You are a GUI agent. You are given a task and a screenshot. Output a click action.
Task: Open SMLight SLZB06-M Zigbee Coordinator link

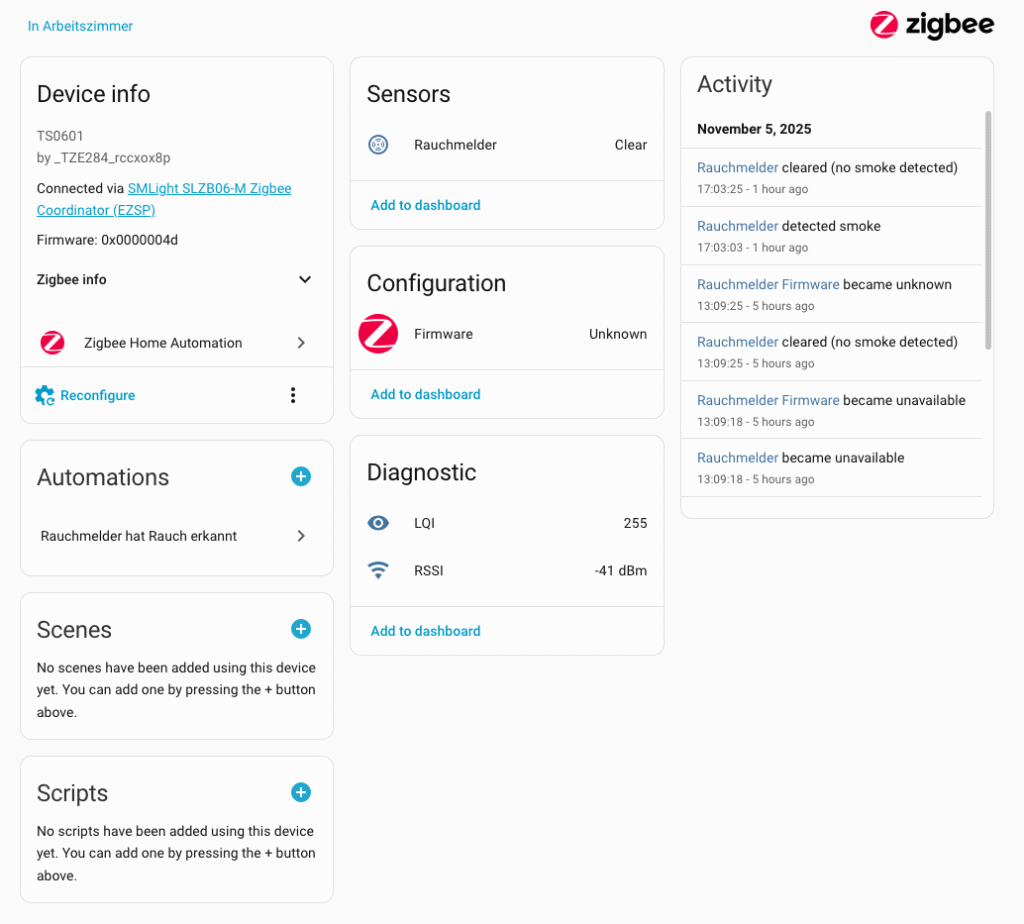pyautogui.click(x=209, y=188)
